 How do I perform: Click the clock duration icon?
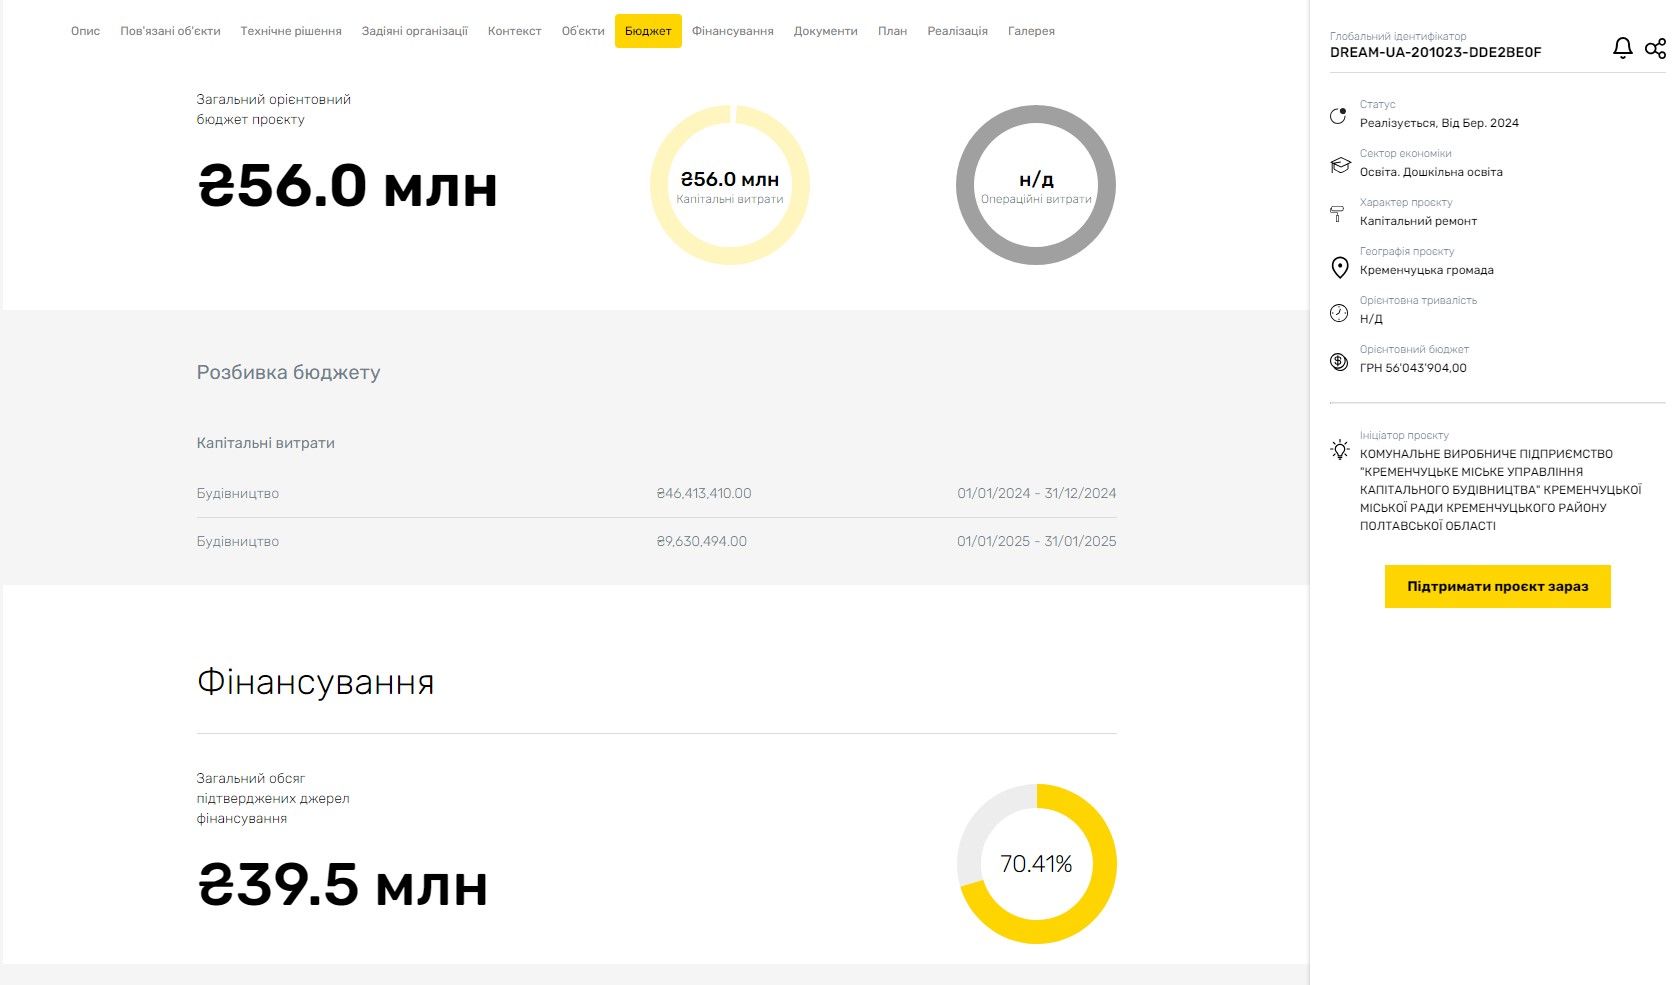coord(1339,313)
